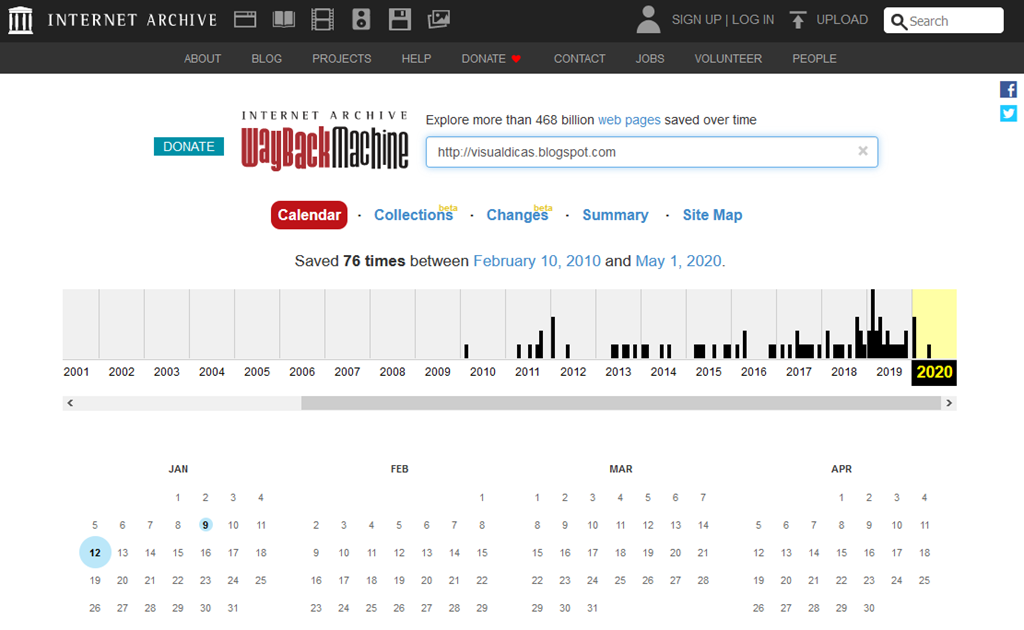Viewport: 1024px width, 630px height.
Task: Click the timeline horizontal scrollbar thumb
Action: click(621, 403)
